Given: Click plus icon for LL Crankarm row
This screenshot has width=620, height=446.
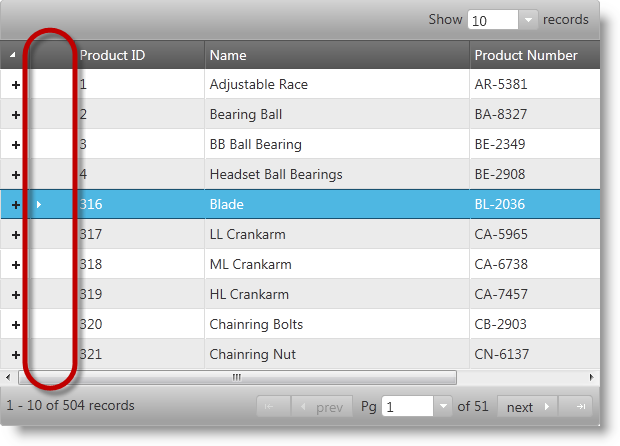Looking at the screenshot, I should tap(15, 235).
